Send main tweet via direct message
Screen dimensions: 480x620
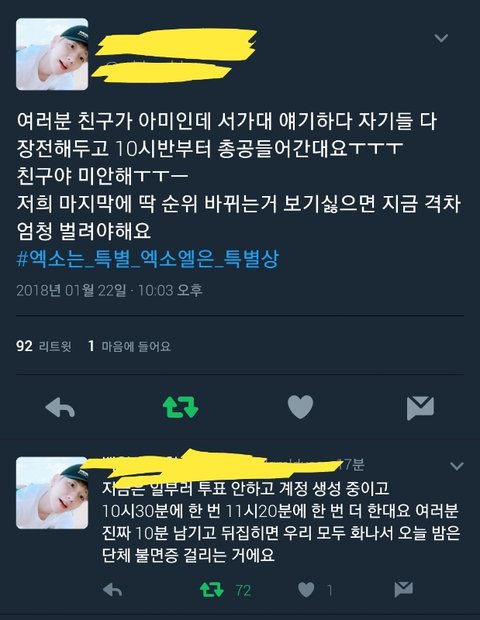tap(420, 408)
